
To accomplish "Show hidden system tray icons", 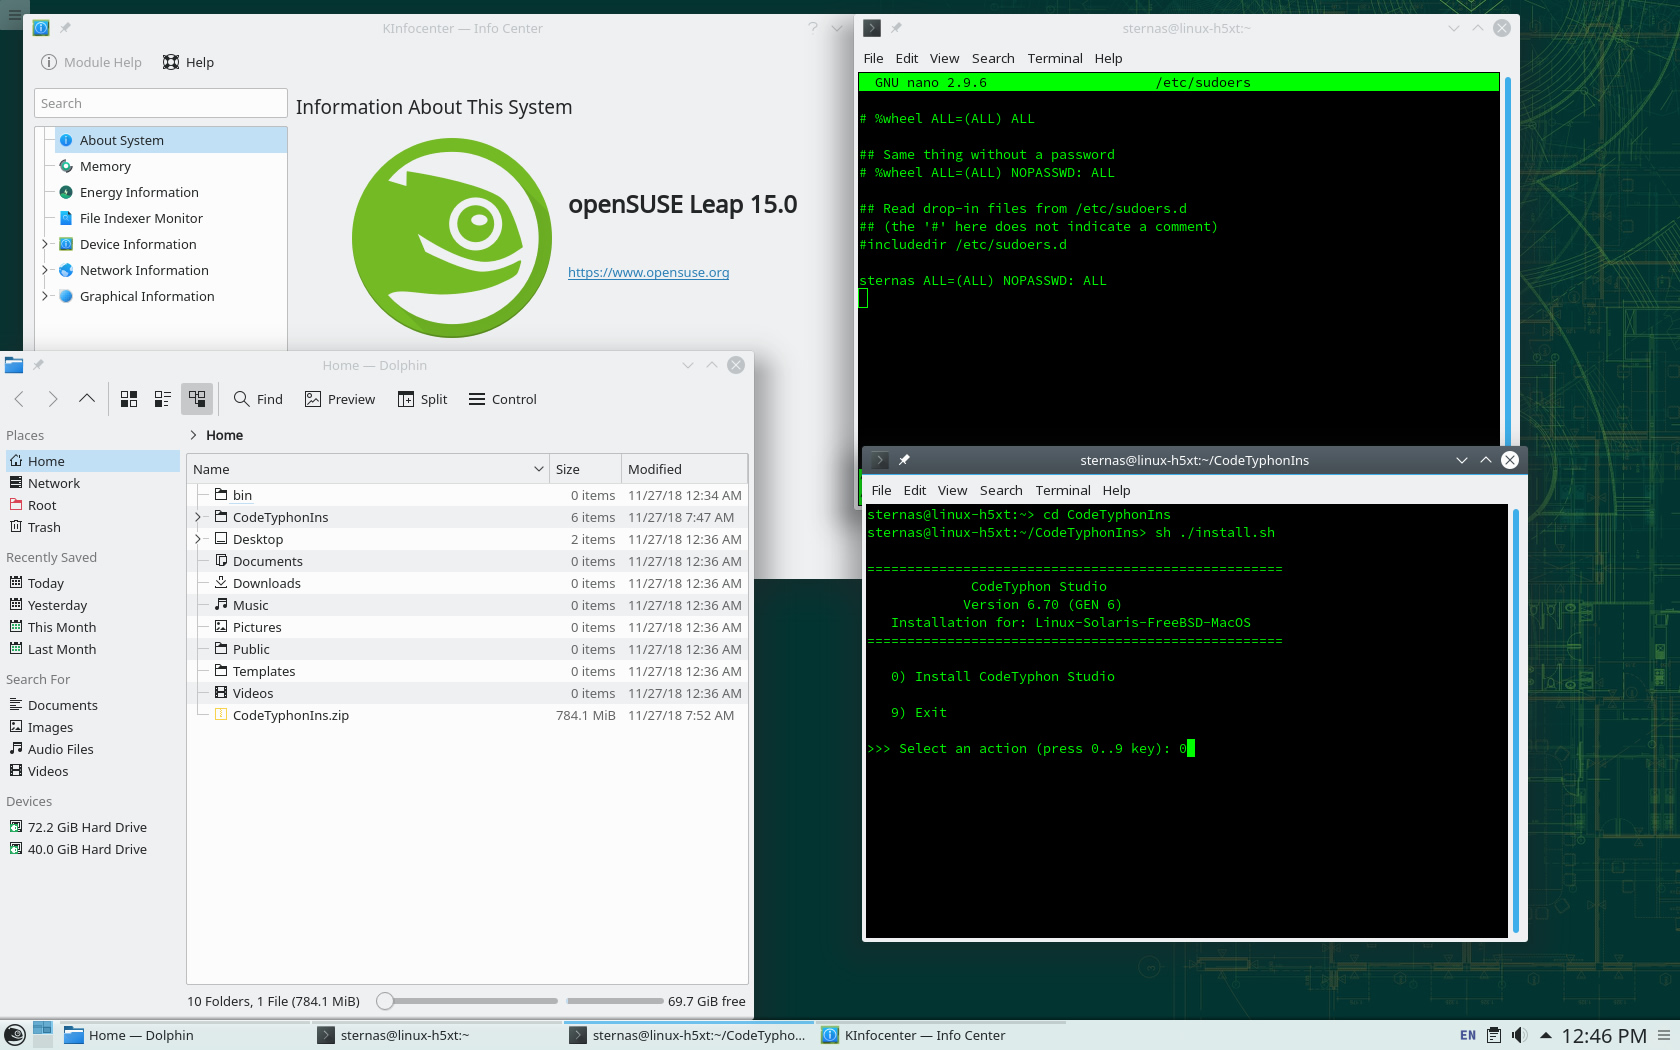I will 1545,1035.
